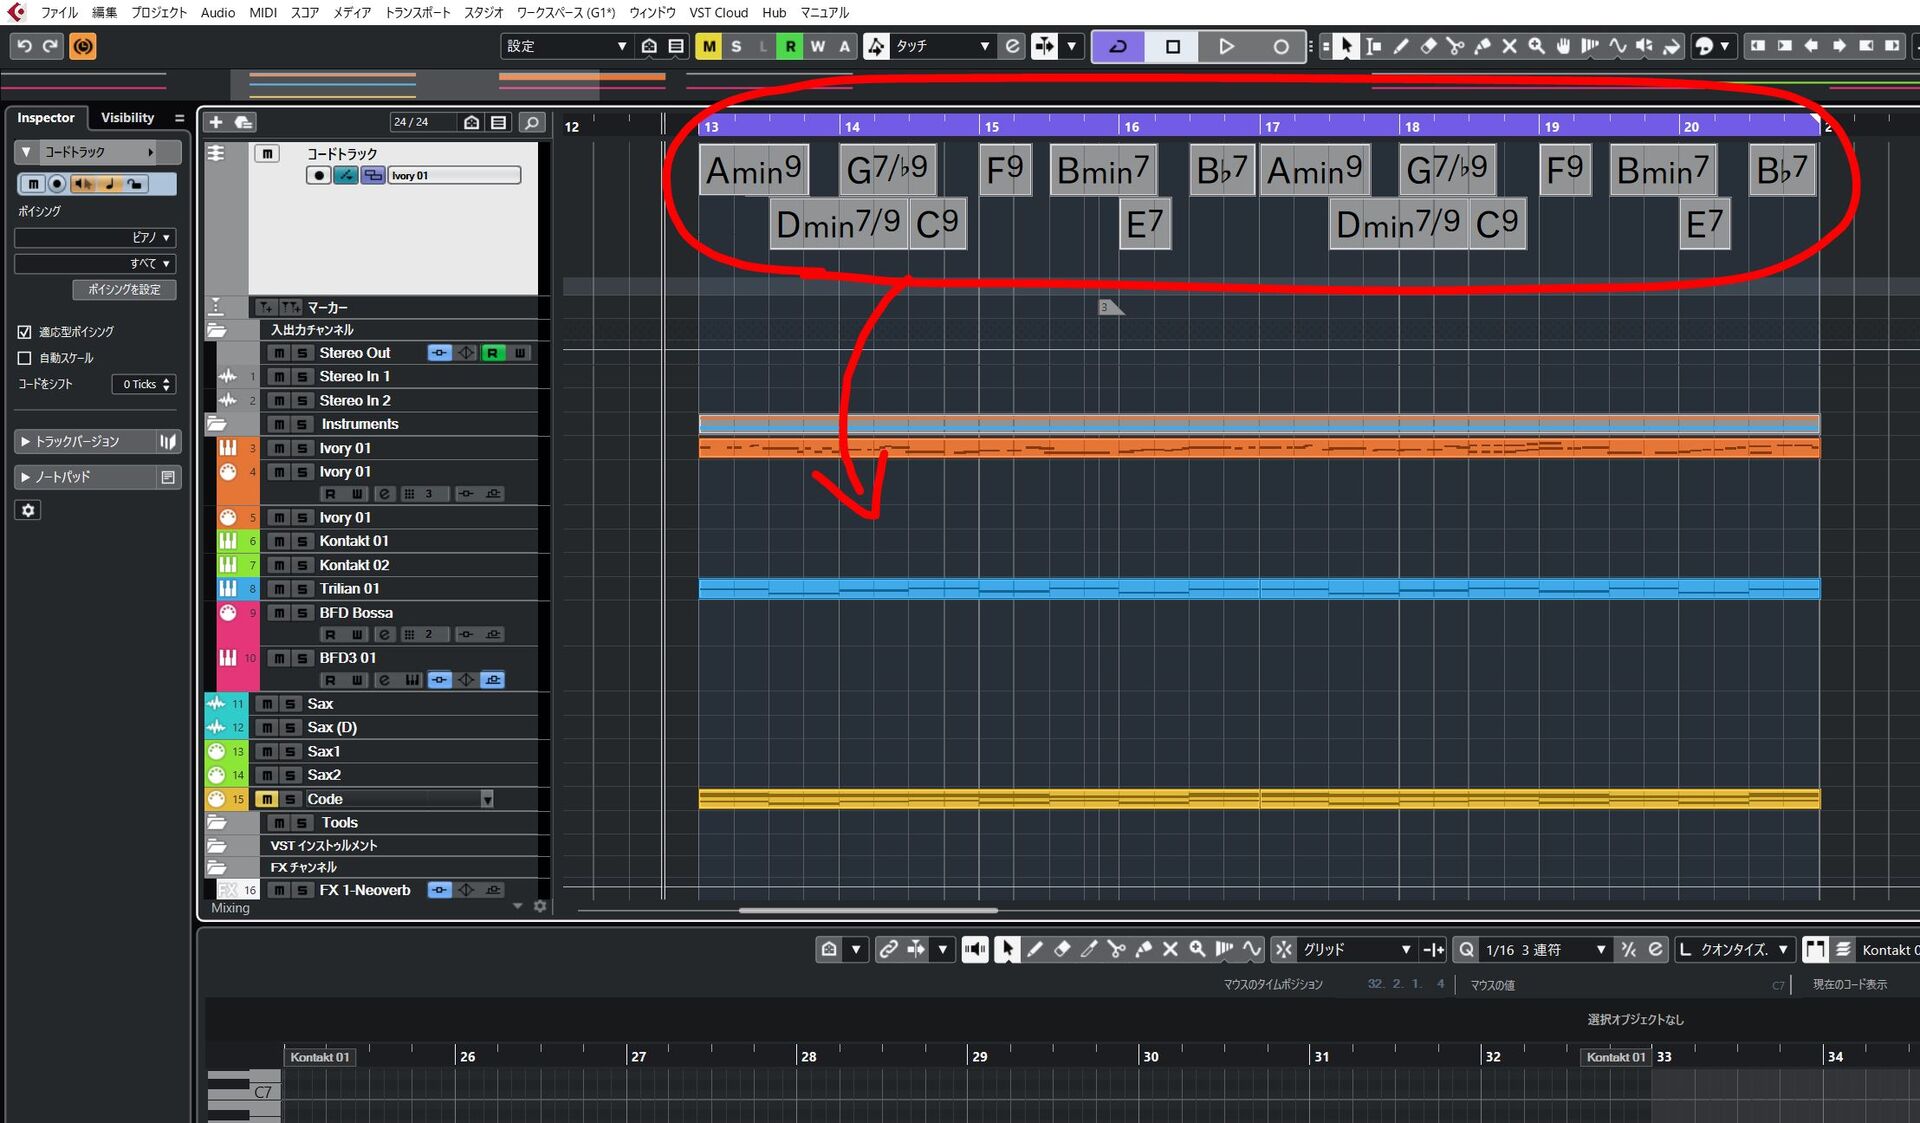Screen dimensions: 1920x1123
Task: Select the Zoom magnifier tool in top toolbar
Action: point(1536,46)
